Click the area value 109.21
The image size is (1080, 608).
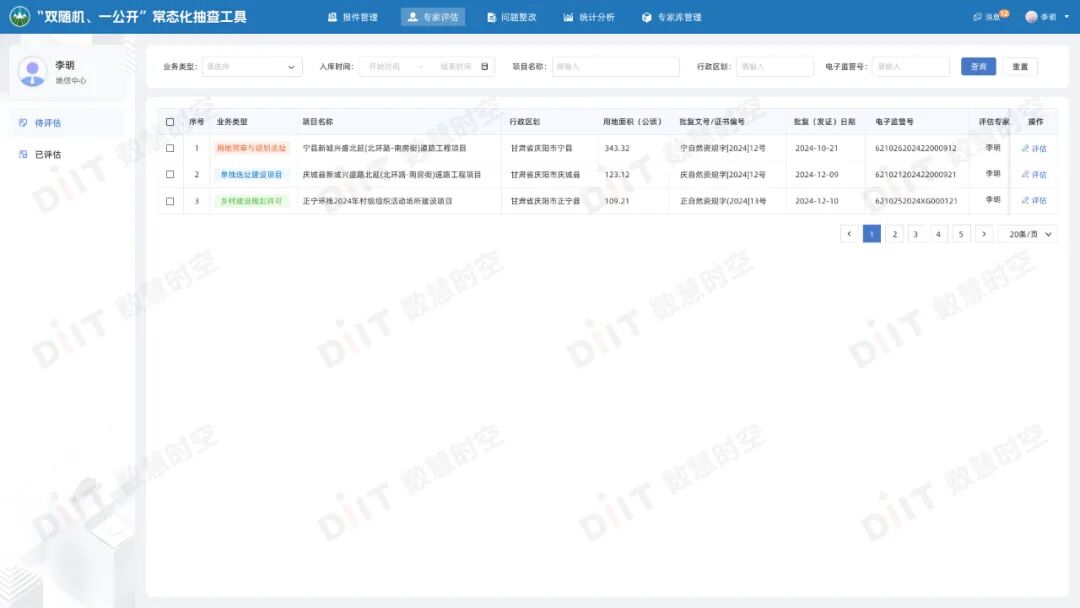[x=617, y=201]
